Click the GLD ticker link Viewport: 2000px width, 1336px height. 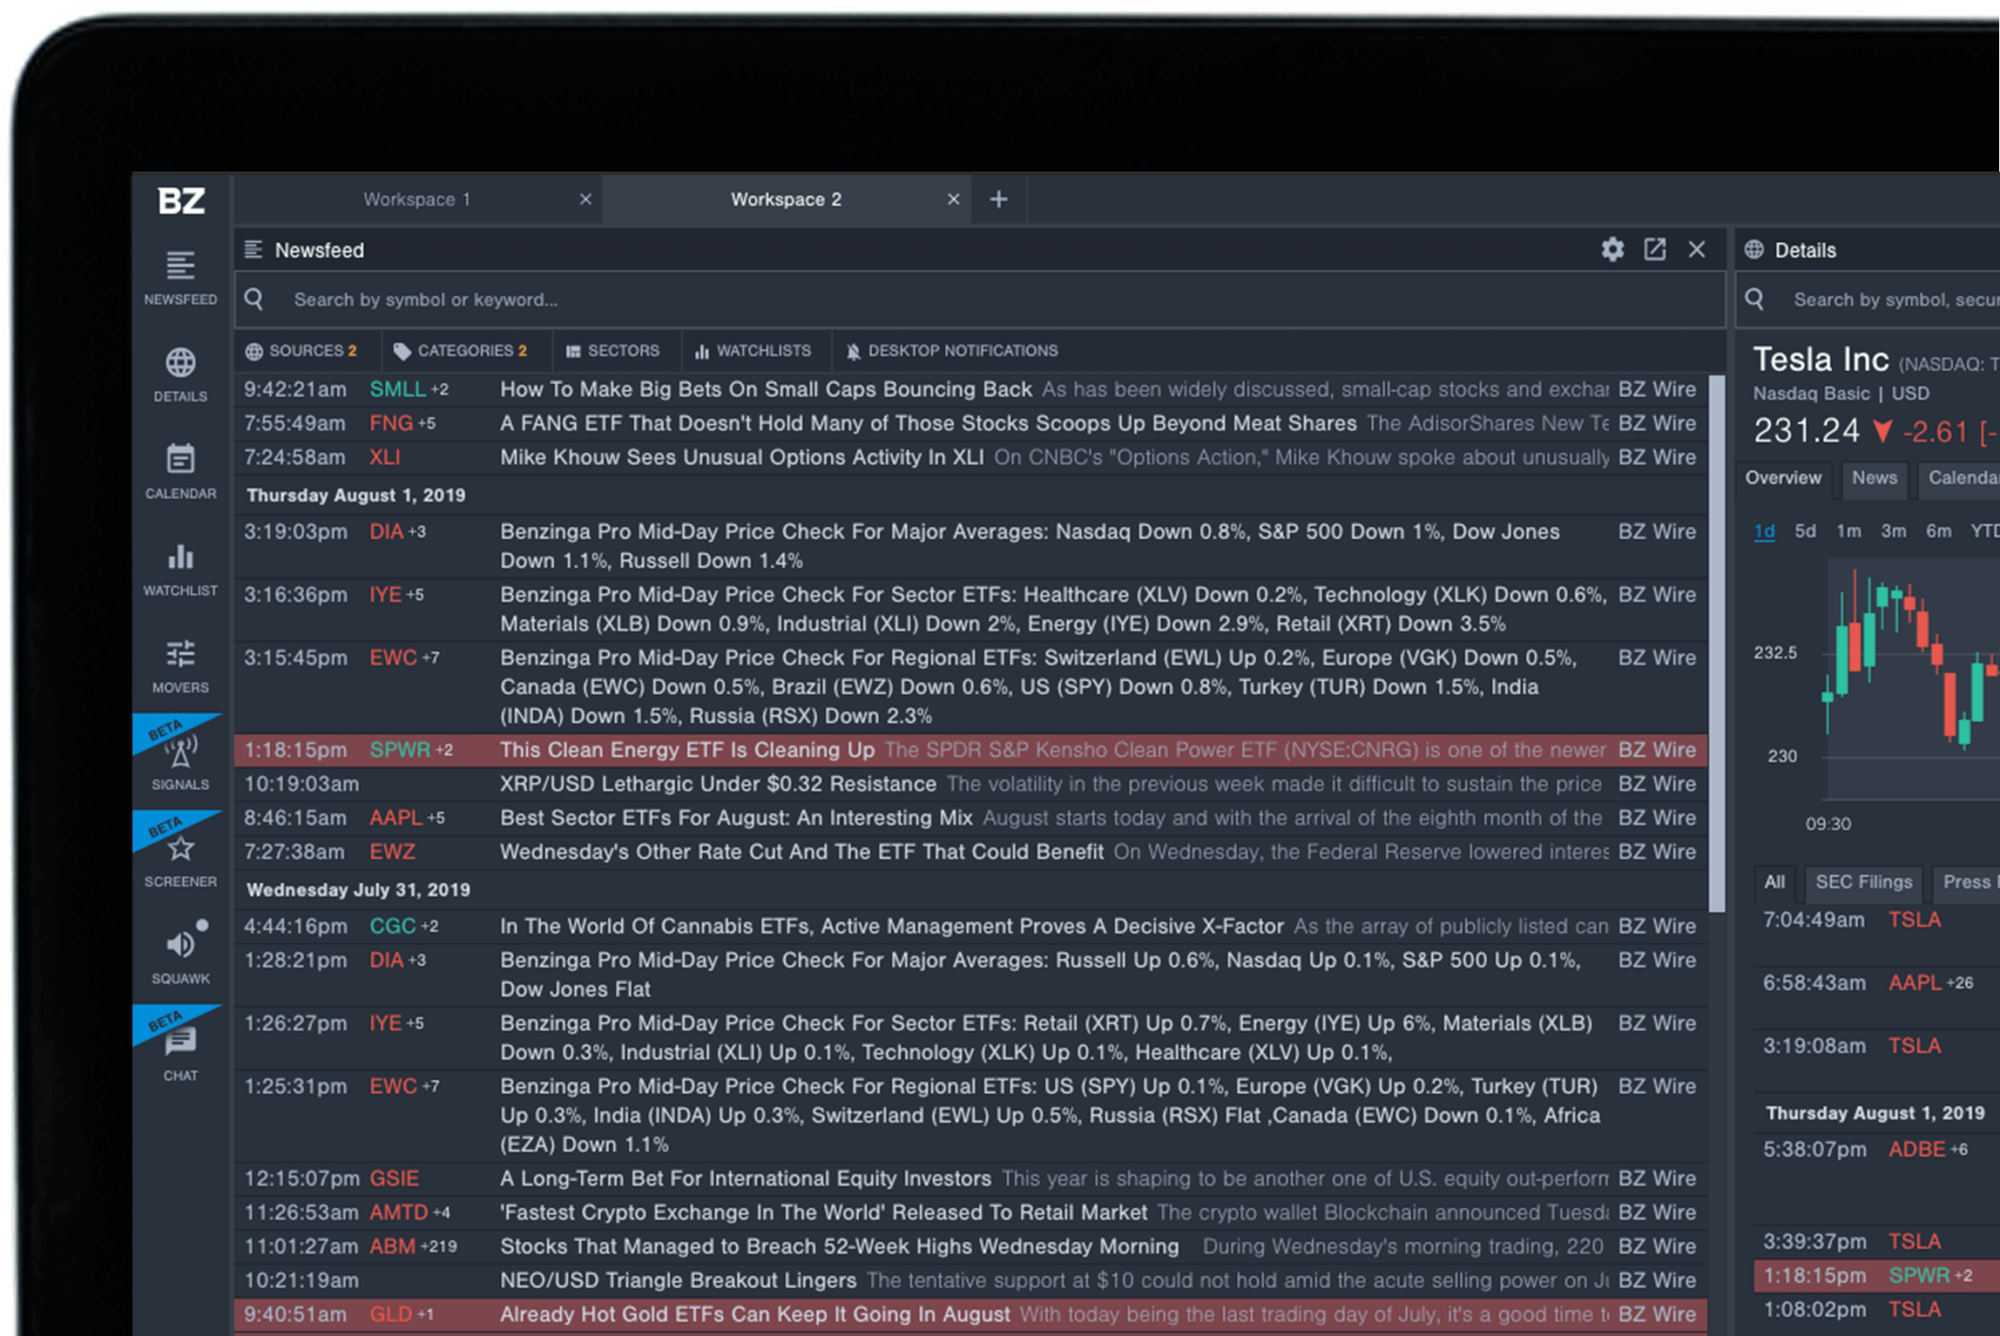pyautogui.click(x=391, y=1314)
